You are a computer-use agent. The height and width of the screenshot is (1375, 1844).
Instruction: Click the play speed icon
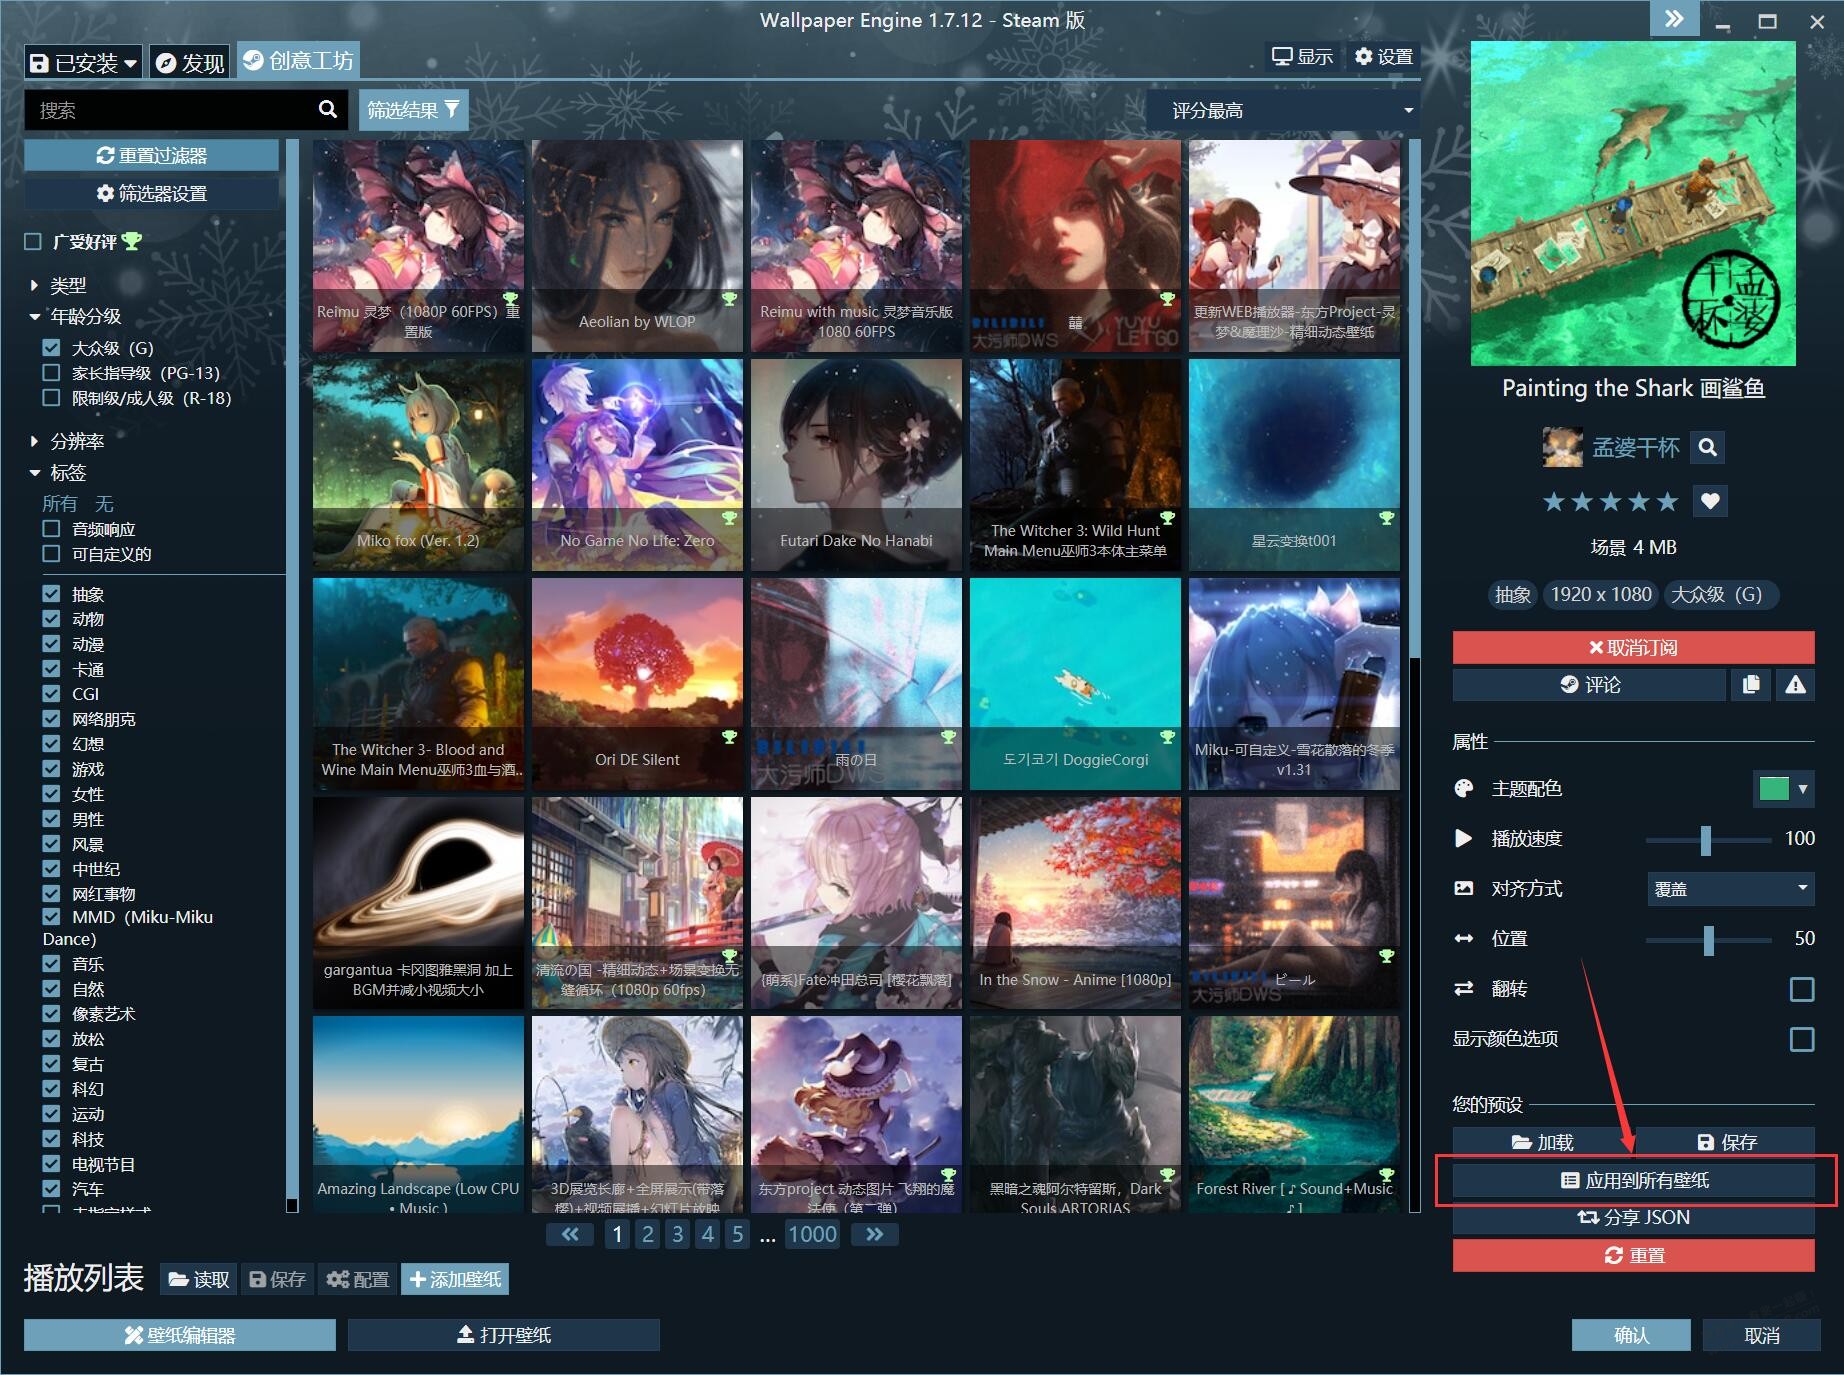click(1463, 838)
